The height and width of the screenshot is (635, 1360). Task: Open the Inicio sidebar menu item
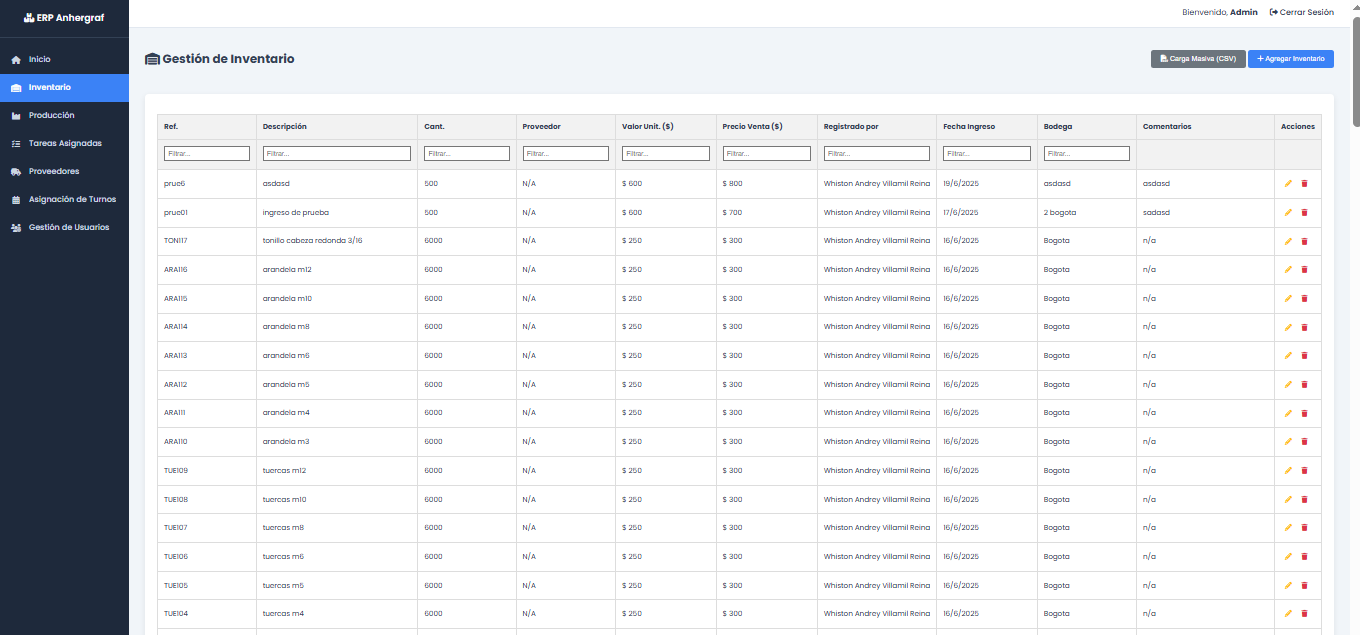[40, 60]
